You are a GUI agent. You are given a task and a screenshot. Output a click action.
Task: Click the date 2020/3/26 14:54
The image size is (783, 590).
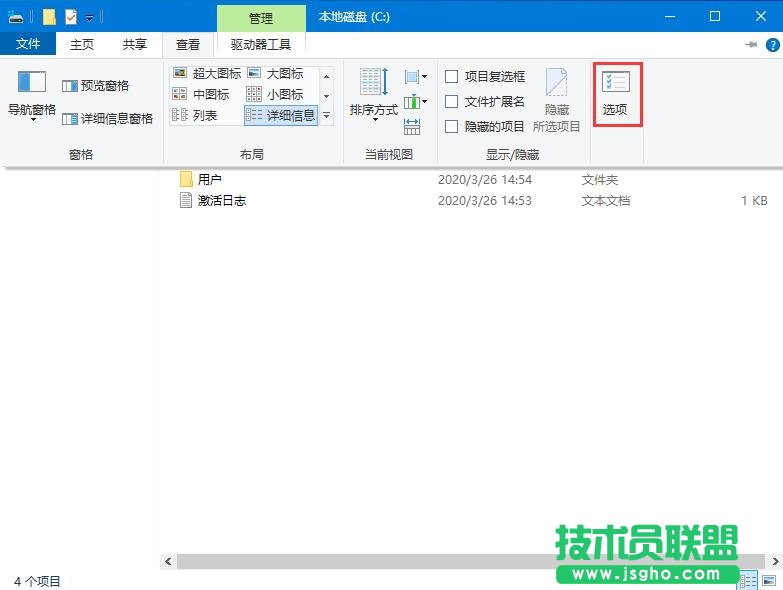pyautogui.click(x=485, y=180)
